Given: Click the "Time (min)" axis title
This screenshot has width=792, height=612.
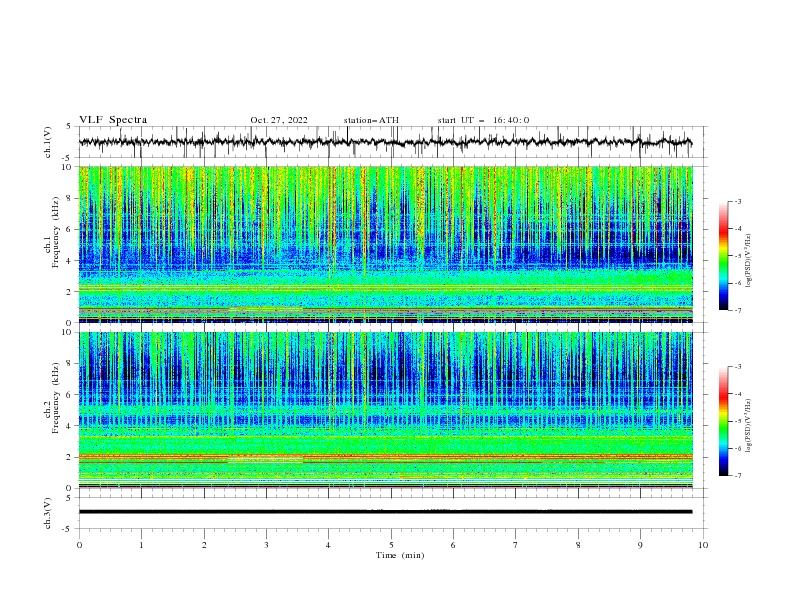Looking at the screenshot, I should point(400,555).
